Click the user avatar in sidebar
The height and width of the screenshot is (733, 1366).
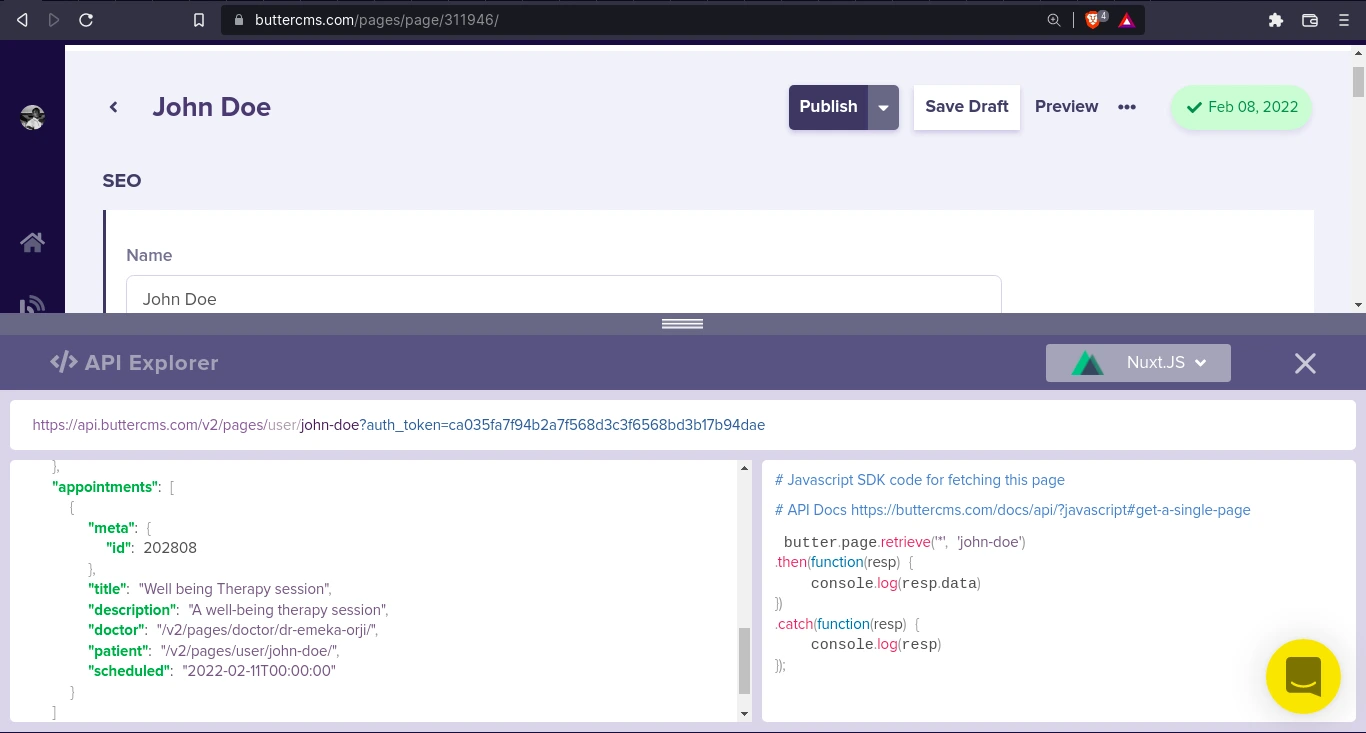coord(32,117)
